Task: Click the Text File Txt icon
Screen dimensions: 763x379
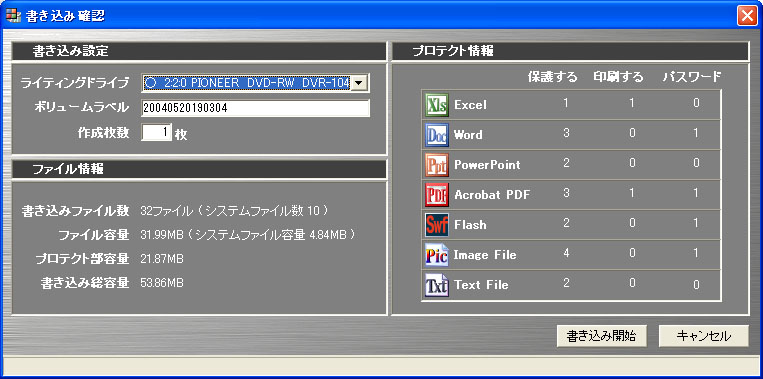Action: [436, 285]
